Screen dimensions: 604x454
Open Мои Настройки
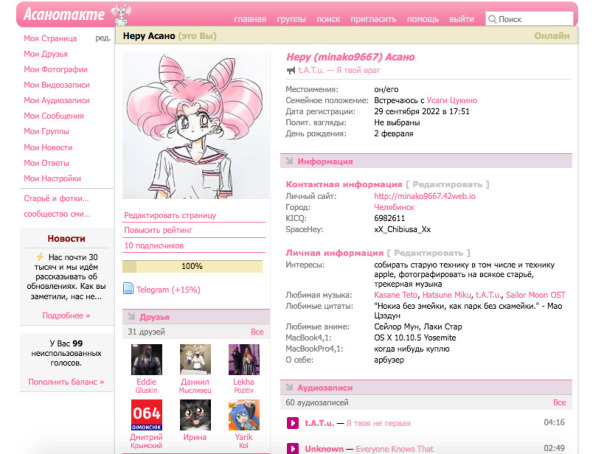[52, 178]
